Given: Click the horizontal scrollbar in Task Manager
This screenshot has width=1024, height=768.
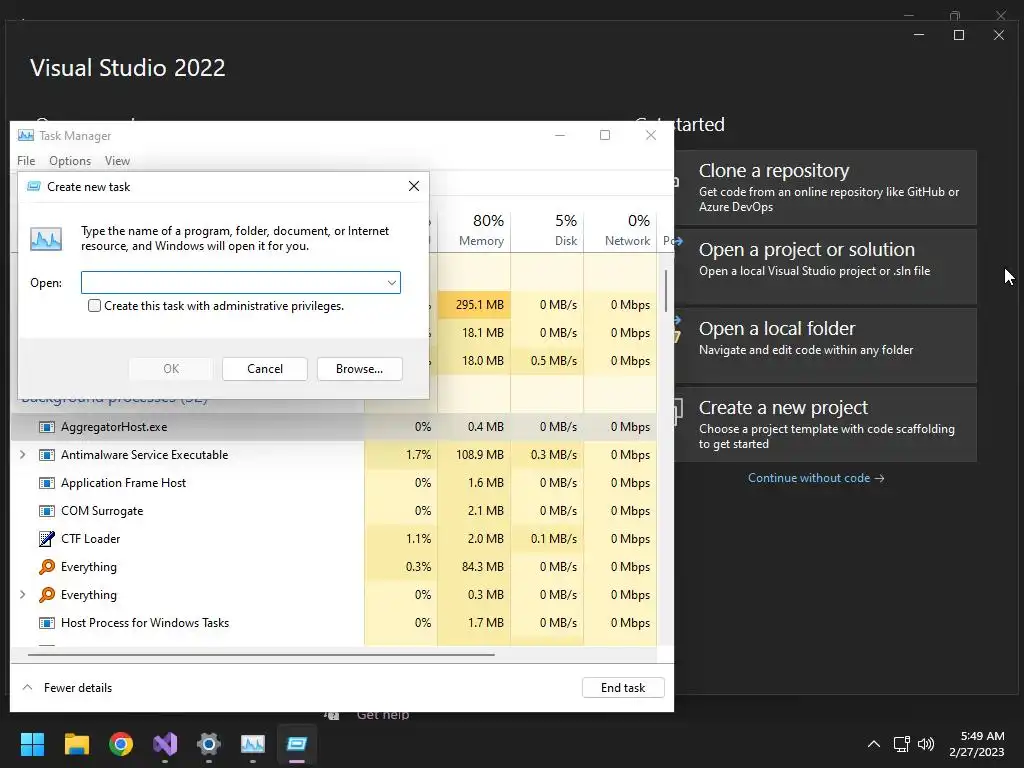Looking at the screenshot, I should pyautogui.click(x=261, y=654).
